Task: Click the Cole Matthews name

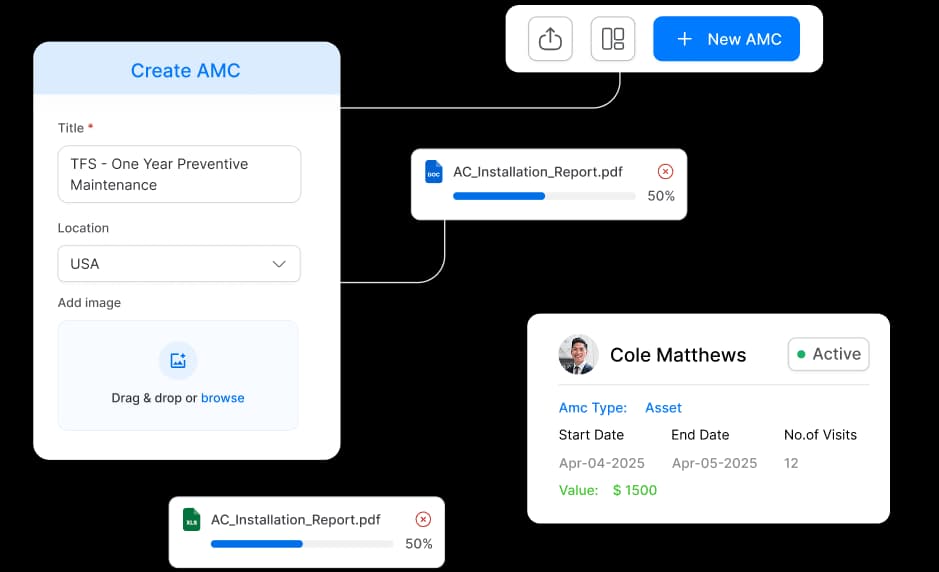Action: tap(678, 355)
